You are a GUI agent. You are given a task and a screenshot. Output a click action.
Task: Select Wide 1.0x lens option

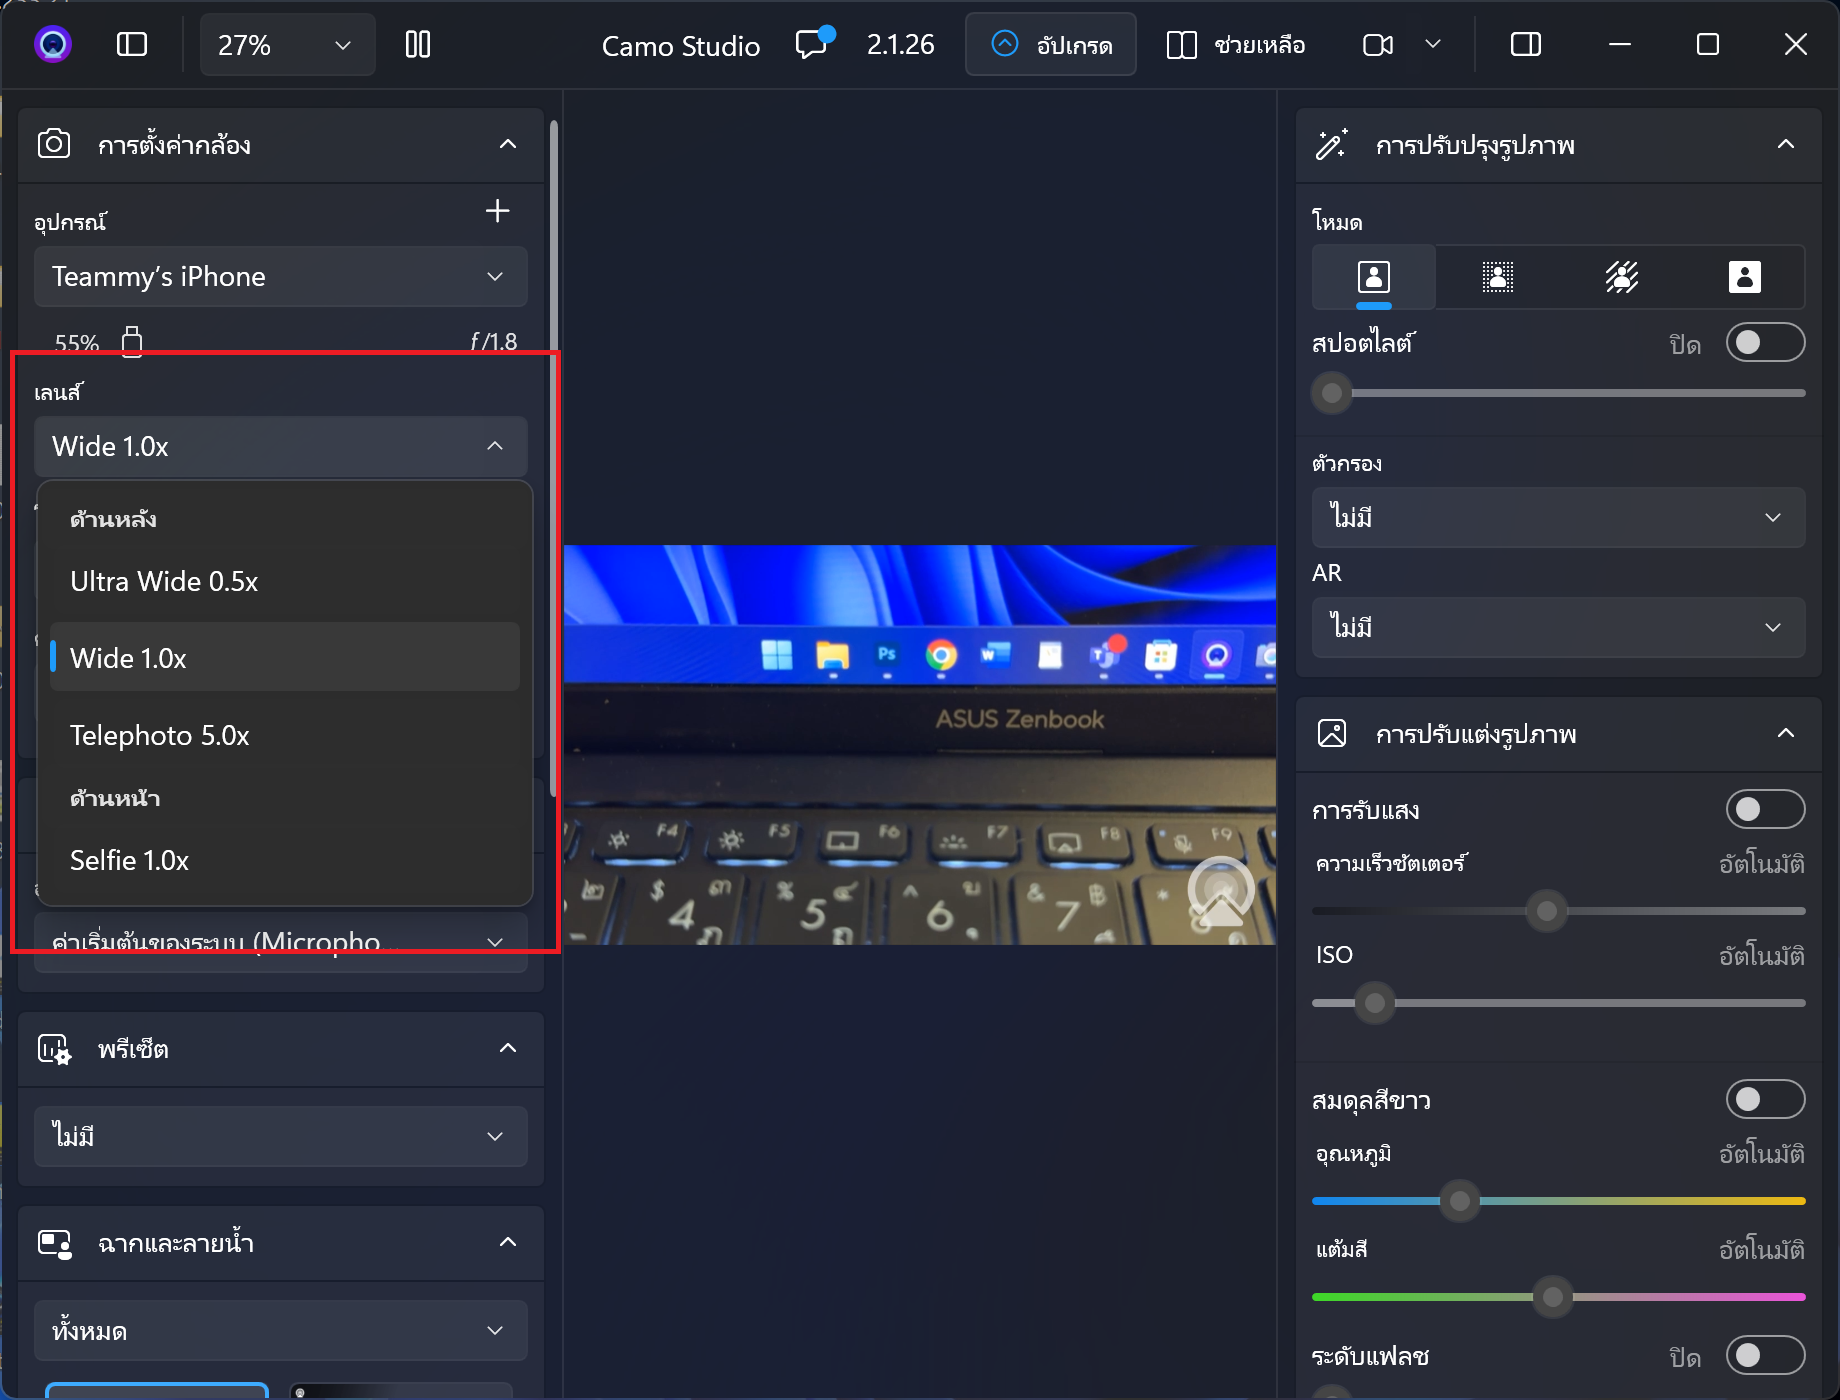click(284, 658)
